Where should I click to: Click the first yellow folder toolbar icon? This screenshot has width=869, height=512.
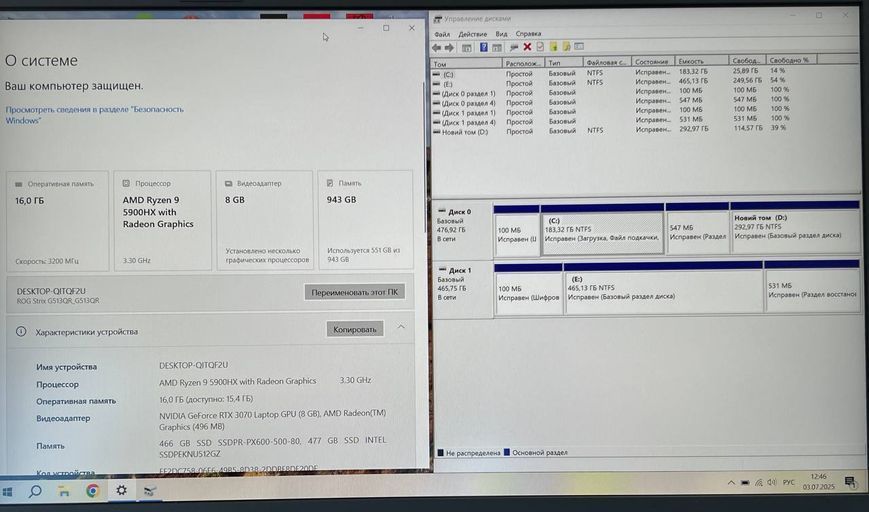pyautogui.click(x=553, y=47)
